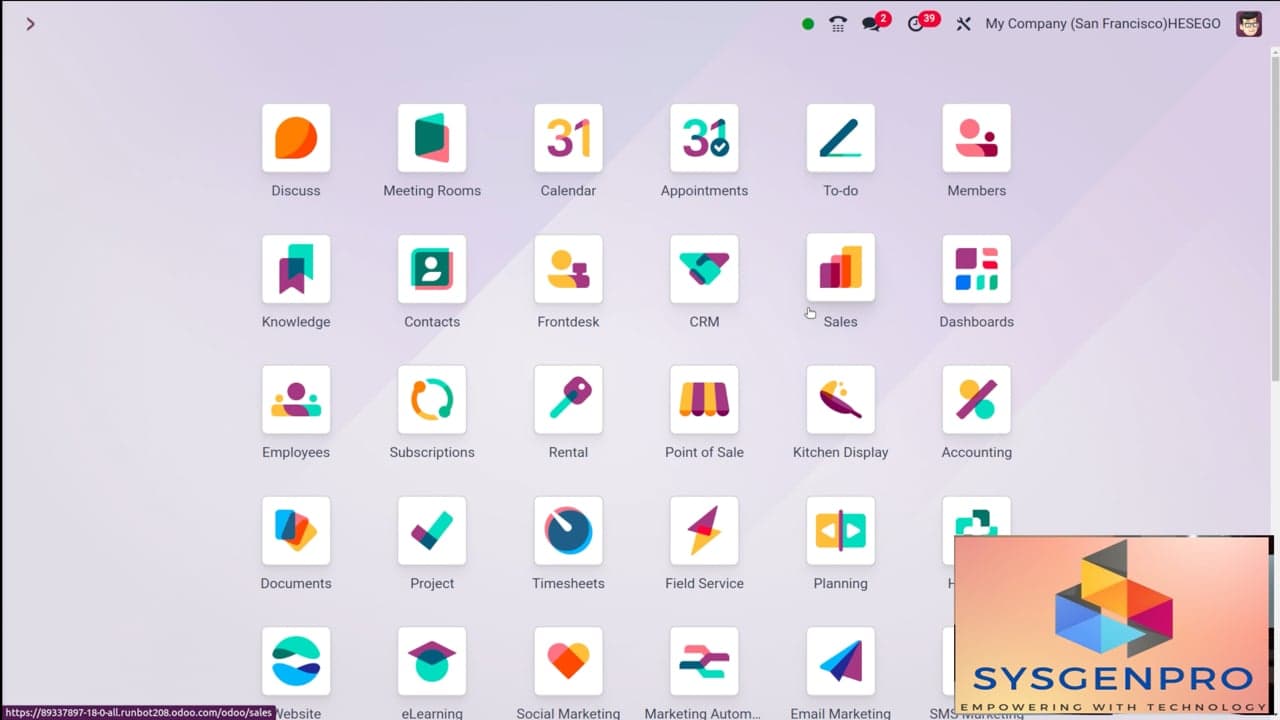Open the Members app
Viewport: 1280px width, 720px height.
point(976,138)
